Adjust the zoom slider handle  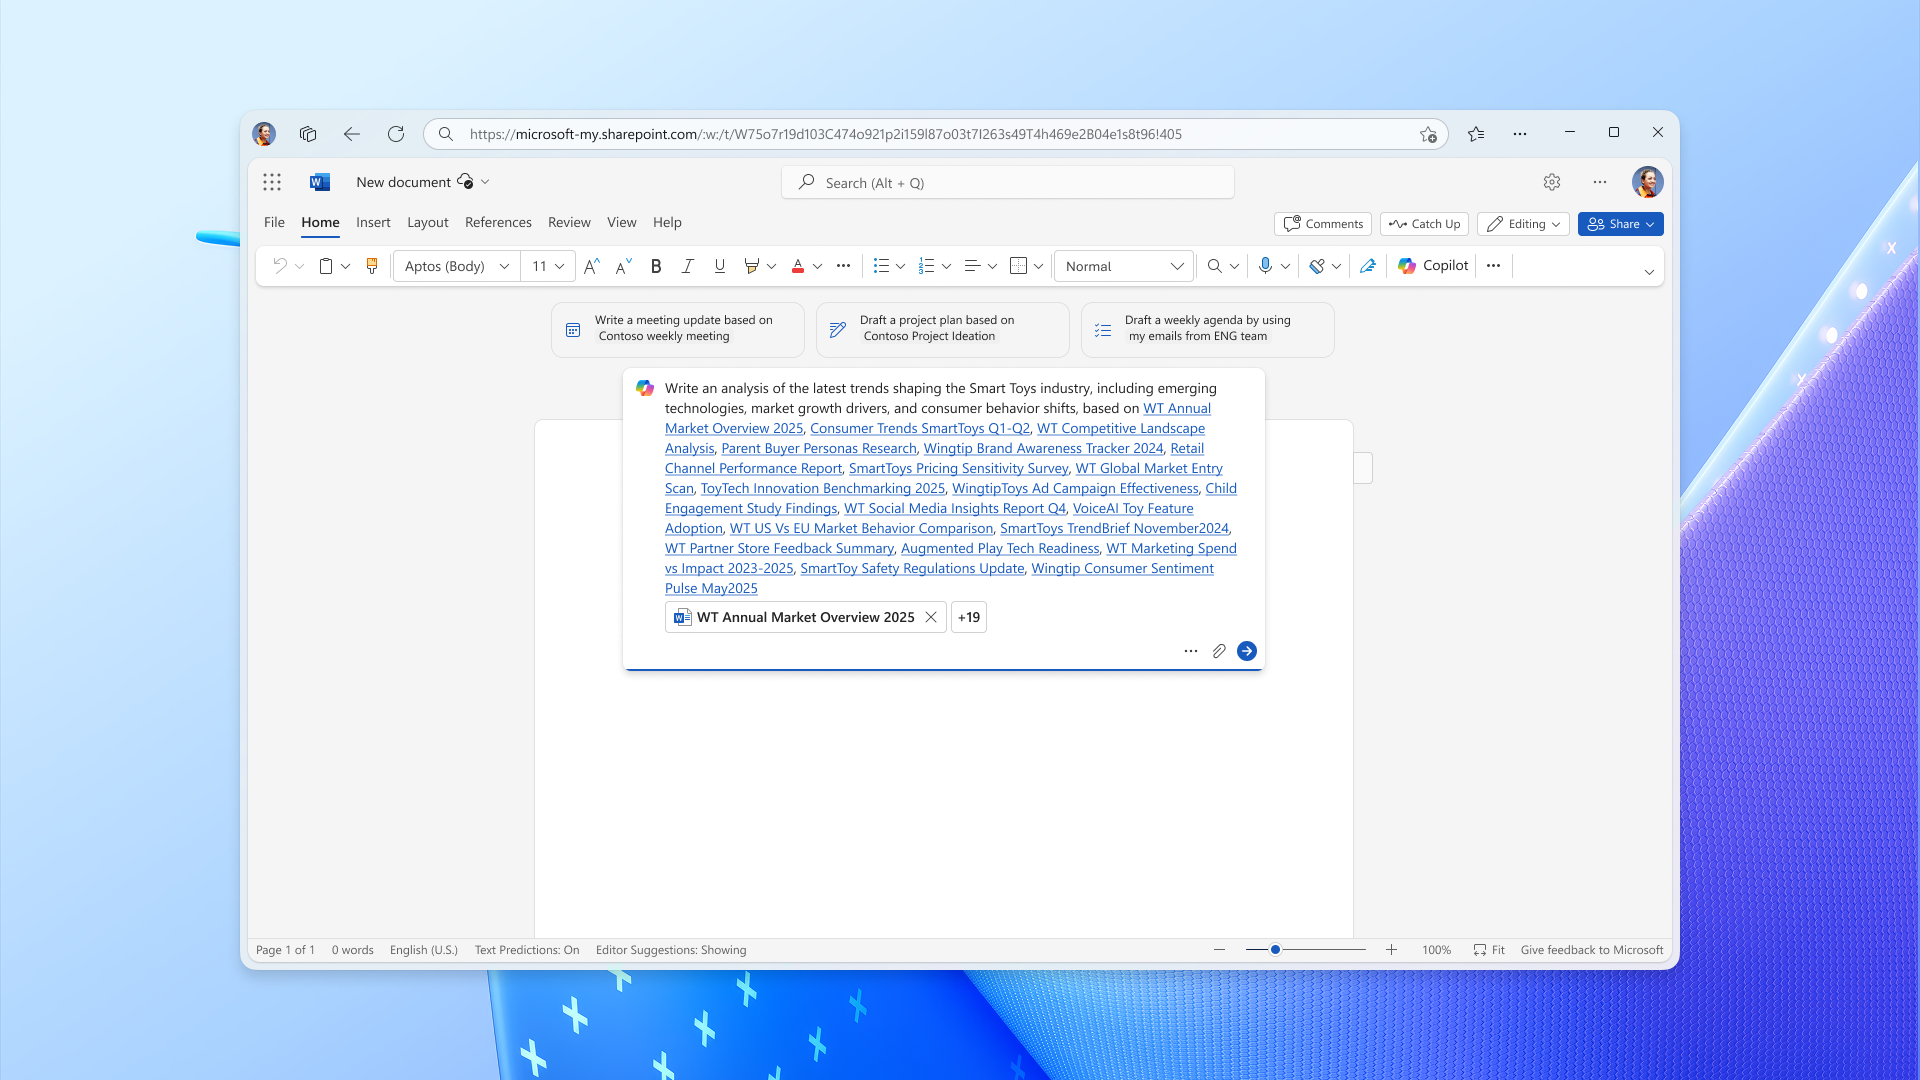click(x=1276, y=950)
